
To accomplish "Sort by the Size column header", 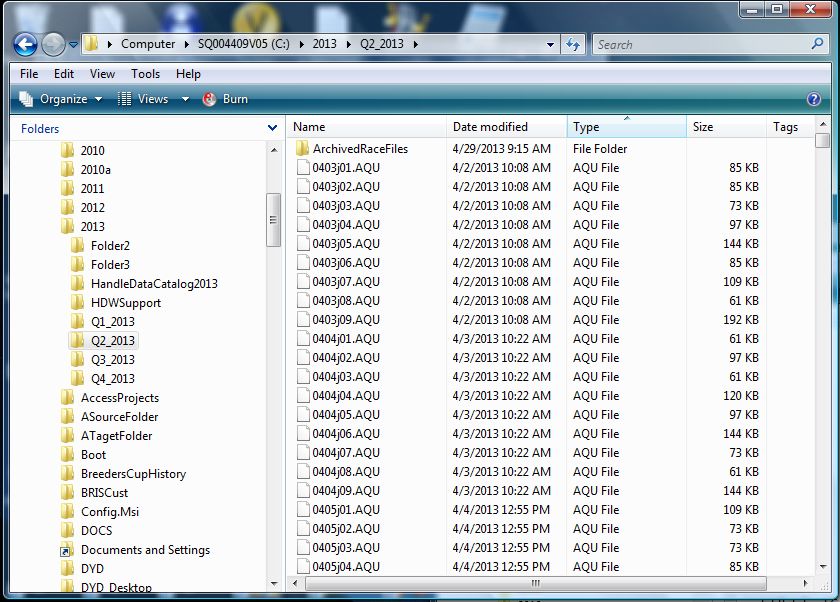I will pyautogui.click(x=726, y=127).
